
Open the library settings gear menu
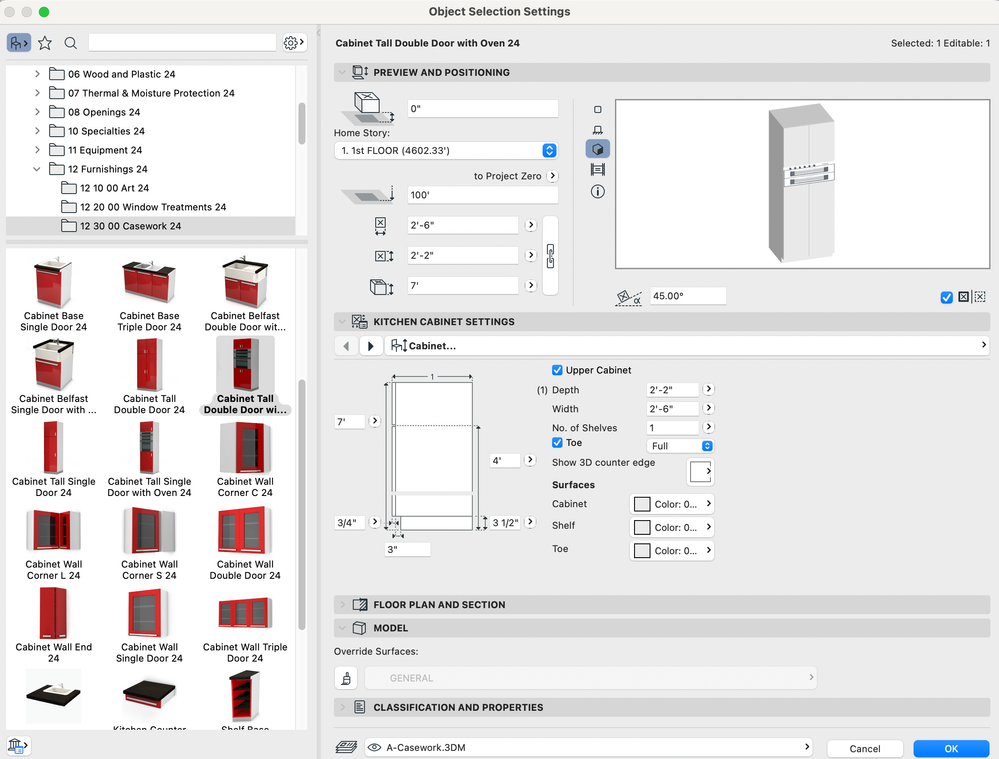tap(292, 43)
